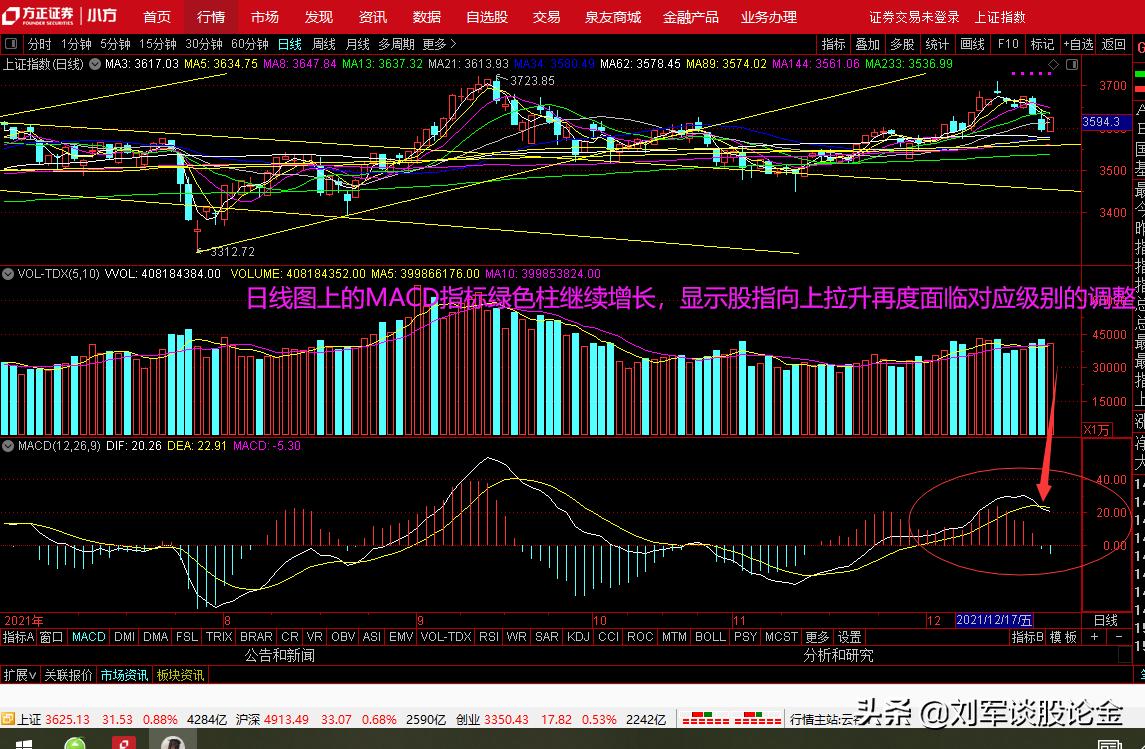Image resolution: width=1145 pixels, height=749 pixels.
Task: Select TRIX indicator tab
Action: [x=218, y=637]
